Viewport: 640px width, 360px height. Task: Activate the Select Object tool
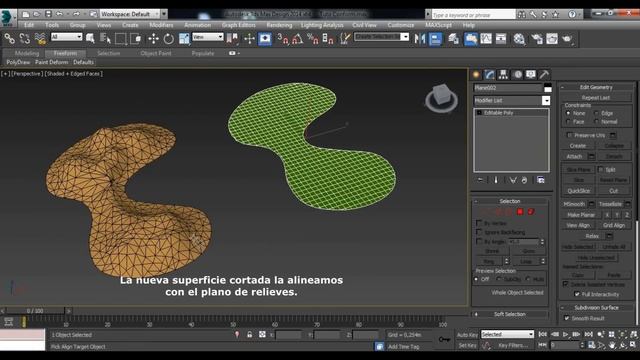pyautogui.click(x=90, y=39)
